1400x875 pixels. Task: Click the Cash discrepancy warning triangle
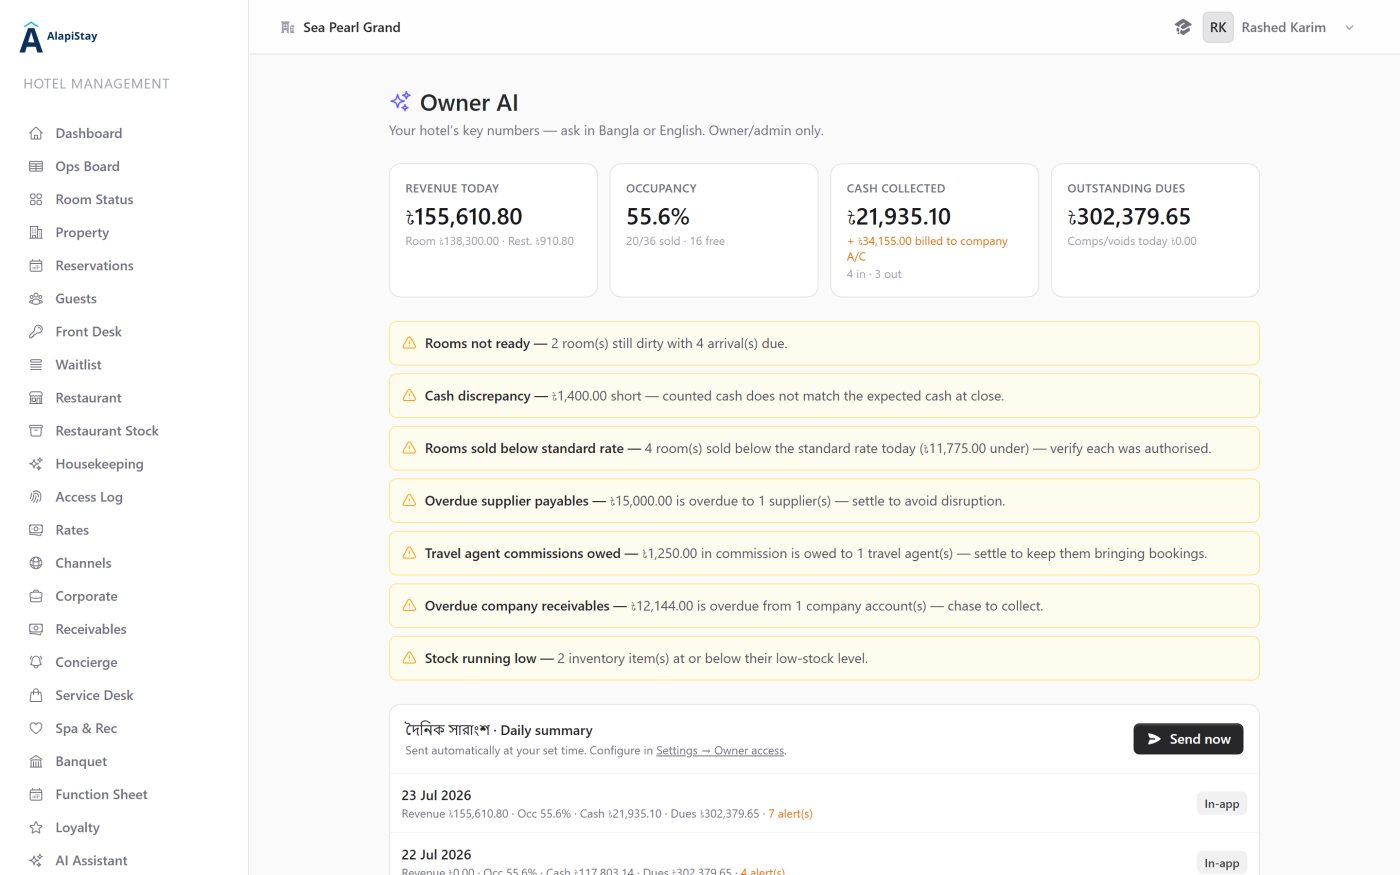point(409,396)
